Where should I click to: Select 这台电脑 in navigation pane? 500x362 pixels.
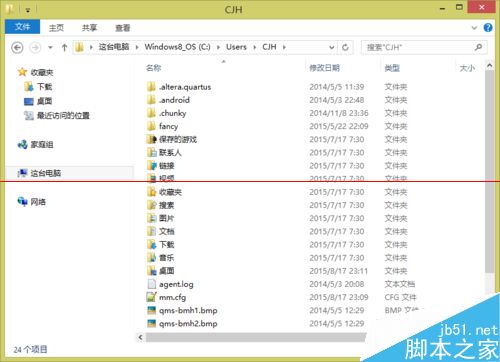tap(46, 173)
